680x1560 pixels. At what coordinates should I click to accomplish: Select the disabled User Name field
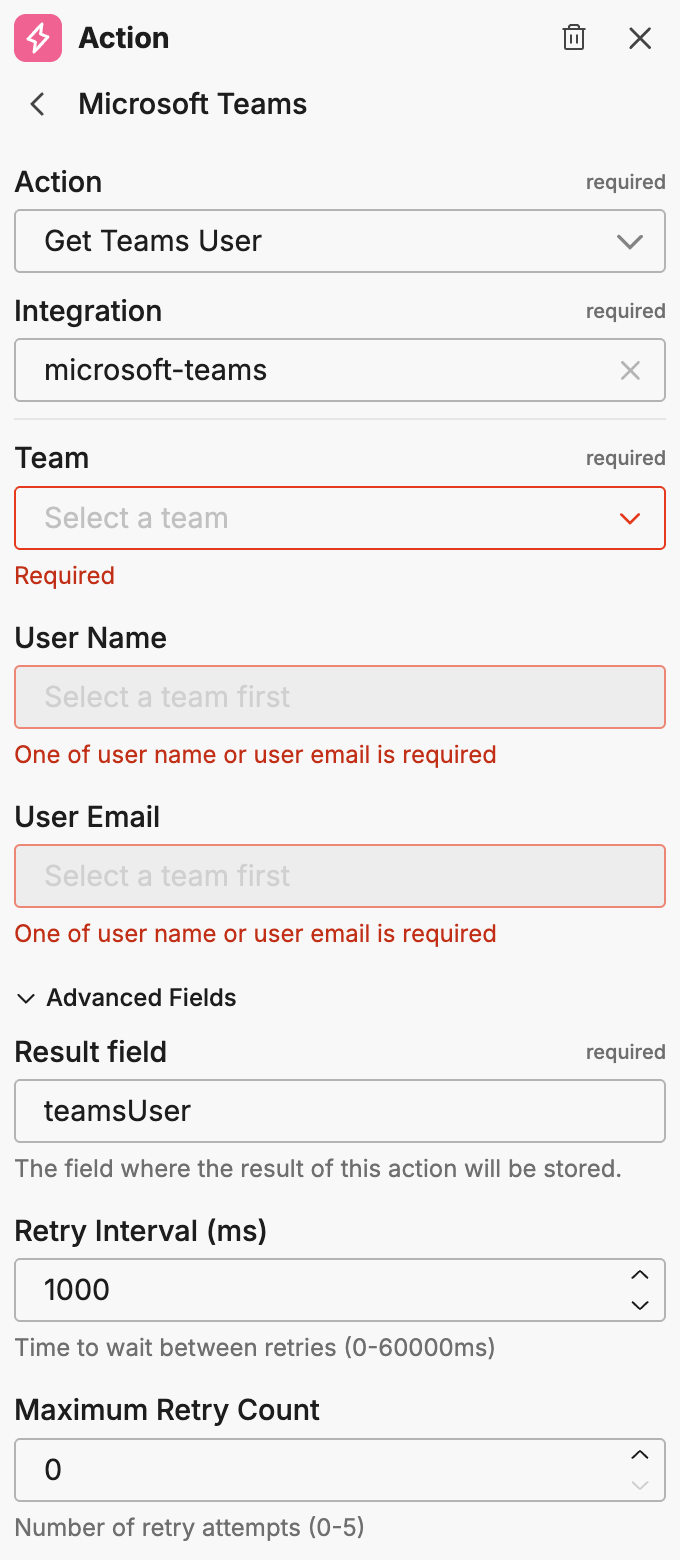point(340,697)
